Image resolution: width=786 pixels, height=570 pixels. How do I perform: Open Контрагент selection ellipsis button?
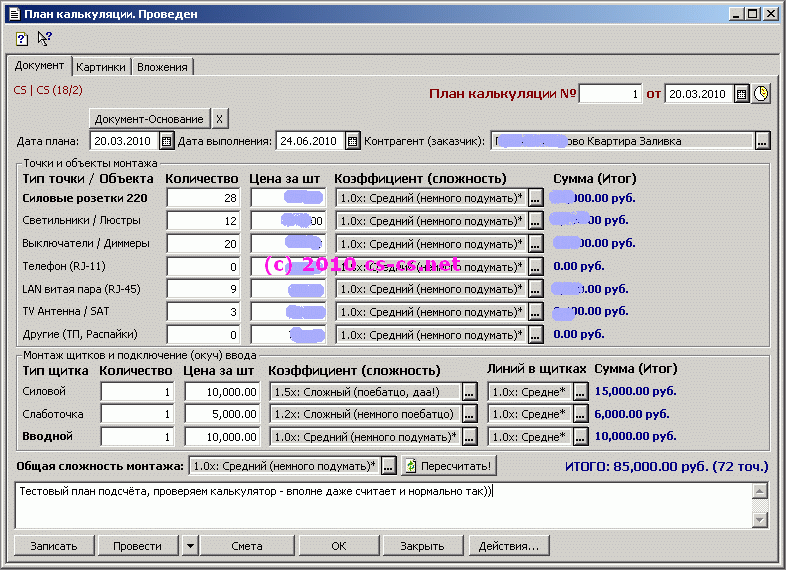[762, 141]
